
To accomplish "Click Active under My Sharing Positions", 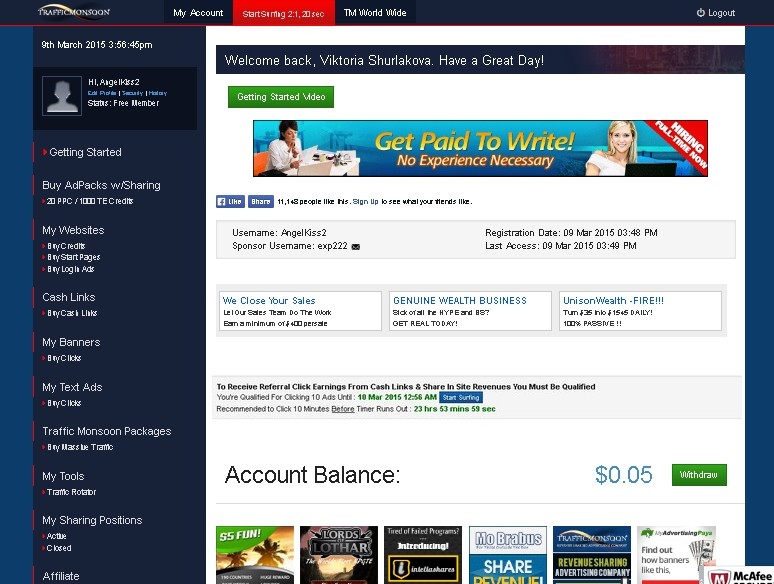I will (x=56, y=536).
